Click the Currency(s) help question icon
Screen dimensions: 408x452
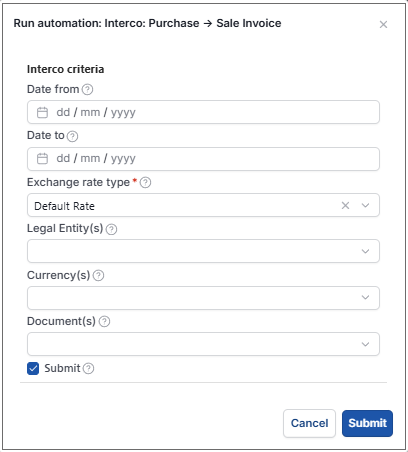click(x=98, y=275)
